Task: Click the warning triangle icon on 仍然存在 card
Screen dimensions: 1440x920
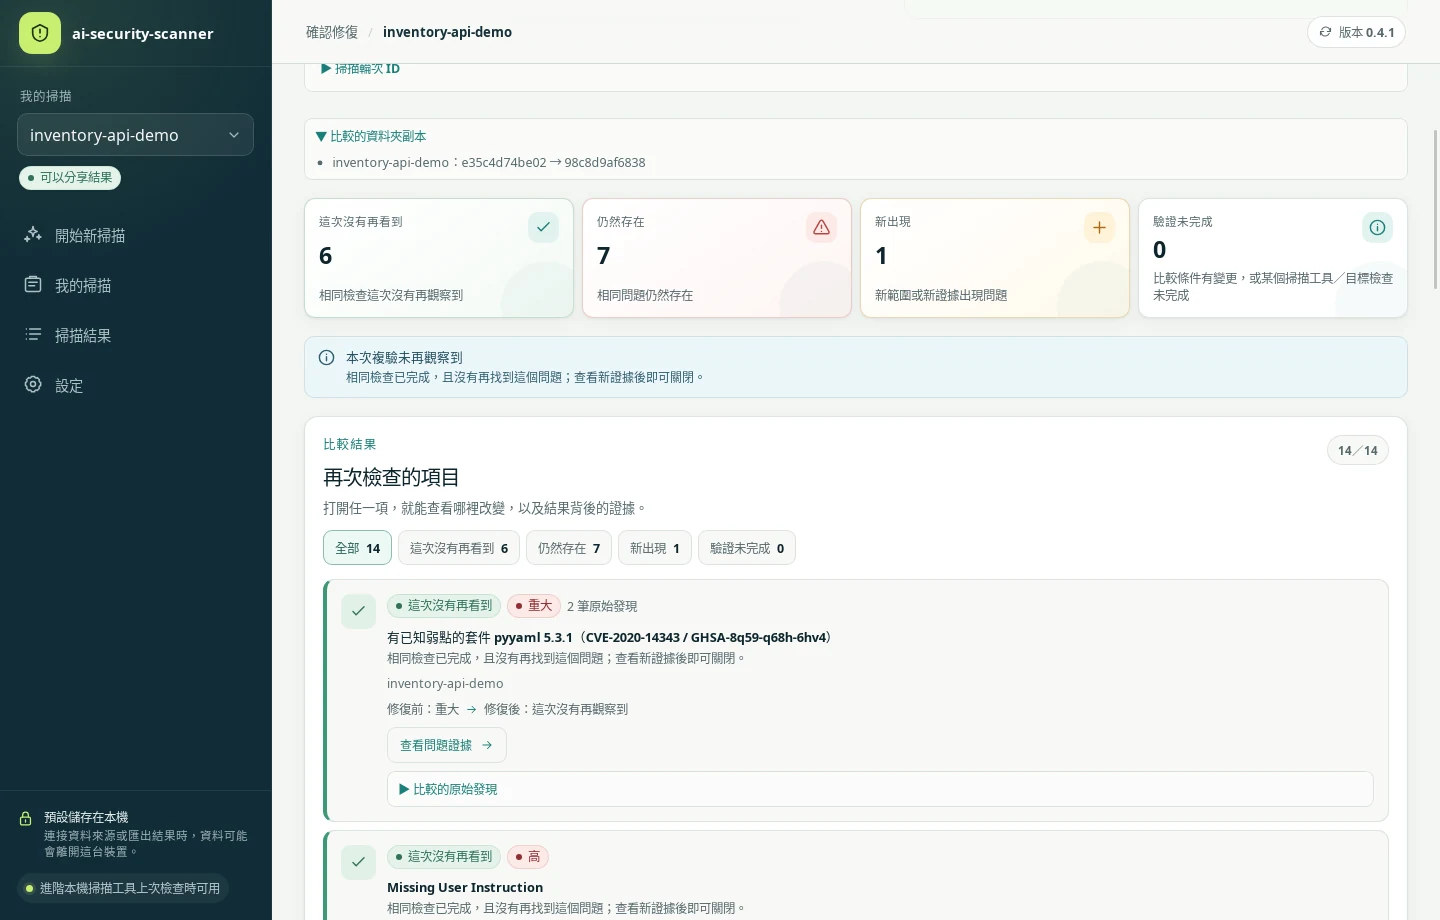Action: (x=821, y=227)
